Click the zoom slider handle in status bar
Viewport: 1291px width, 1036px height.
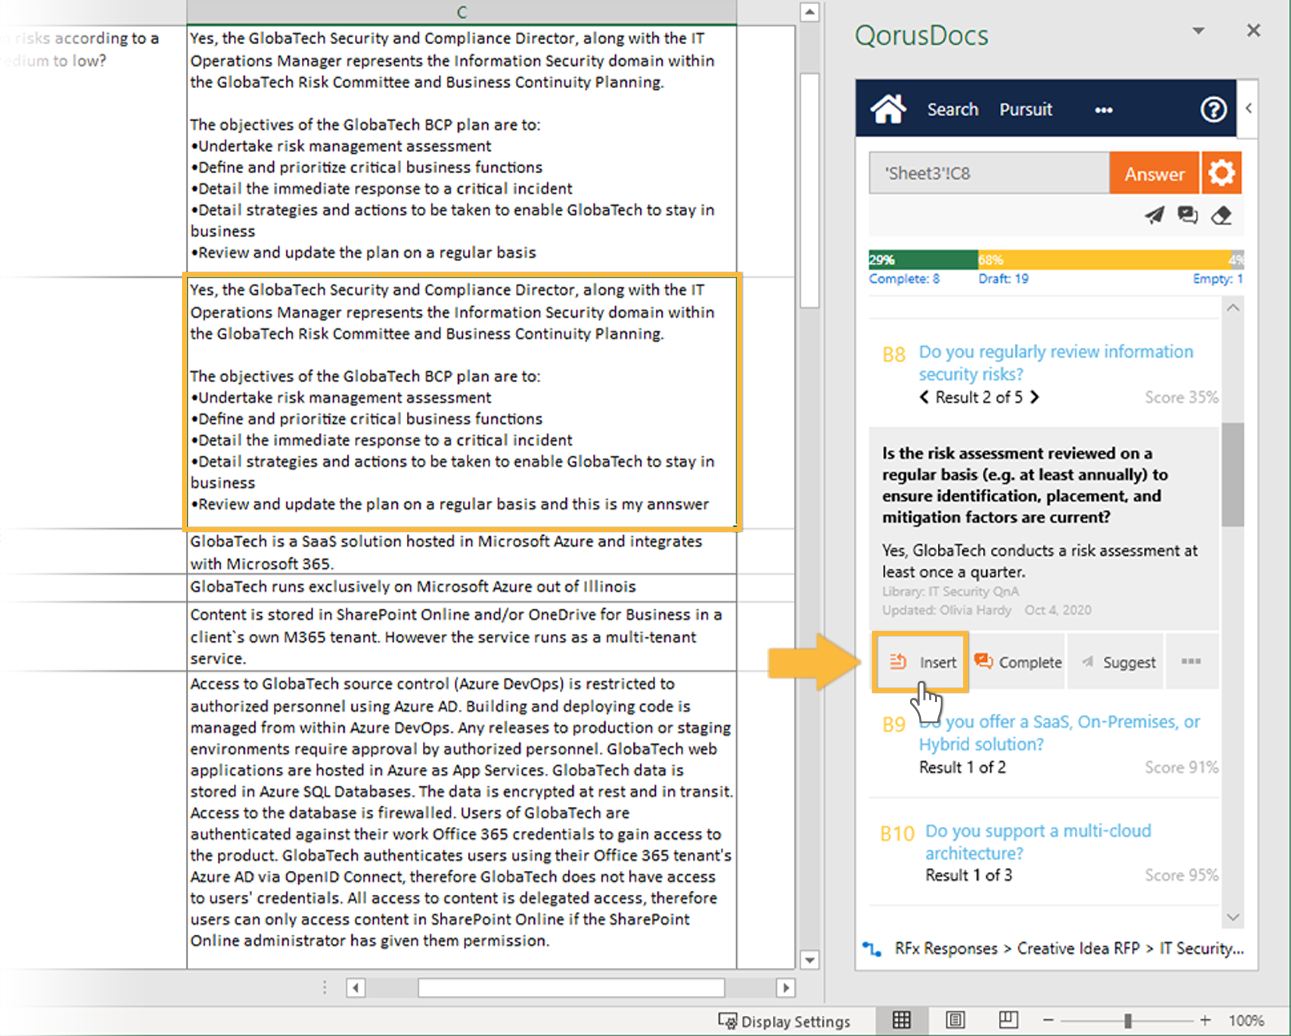click(x=1127, y=1020)
